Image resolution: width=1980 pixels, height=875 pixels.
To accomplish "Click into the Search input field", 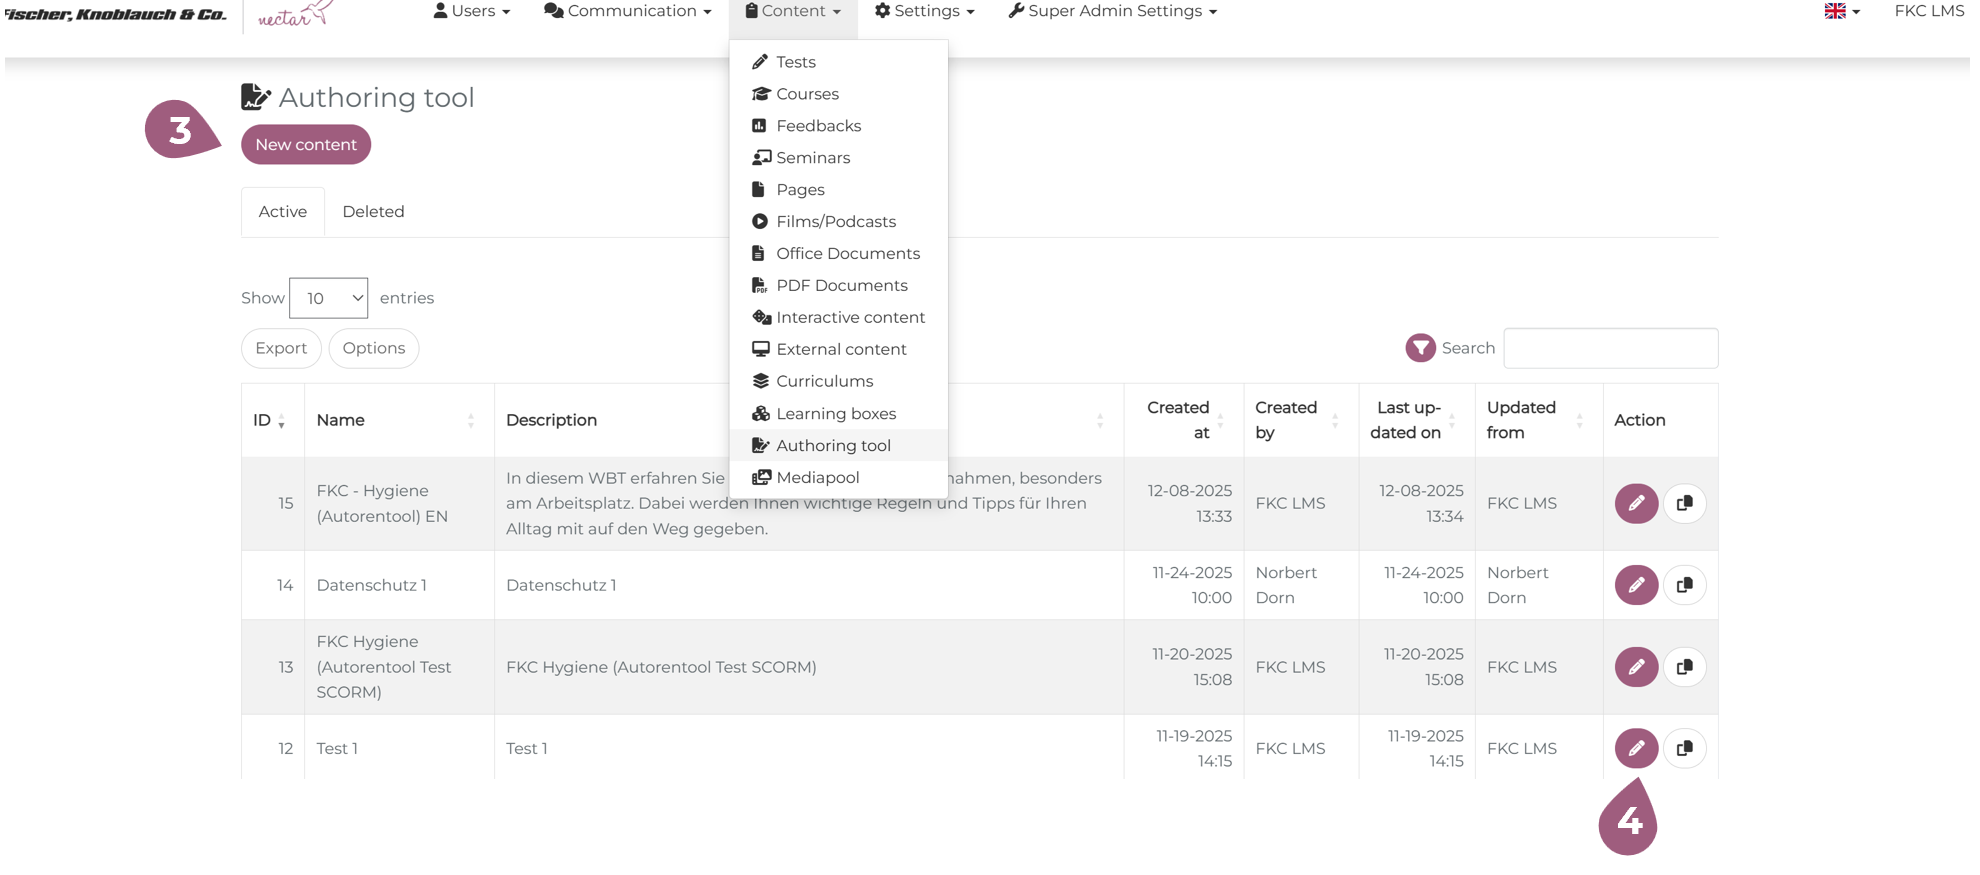I will click(1610, 348).
